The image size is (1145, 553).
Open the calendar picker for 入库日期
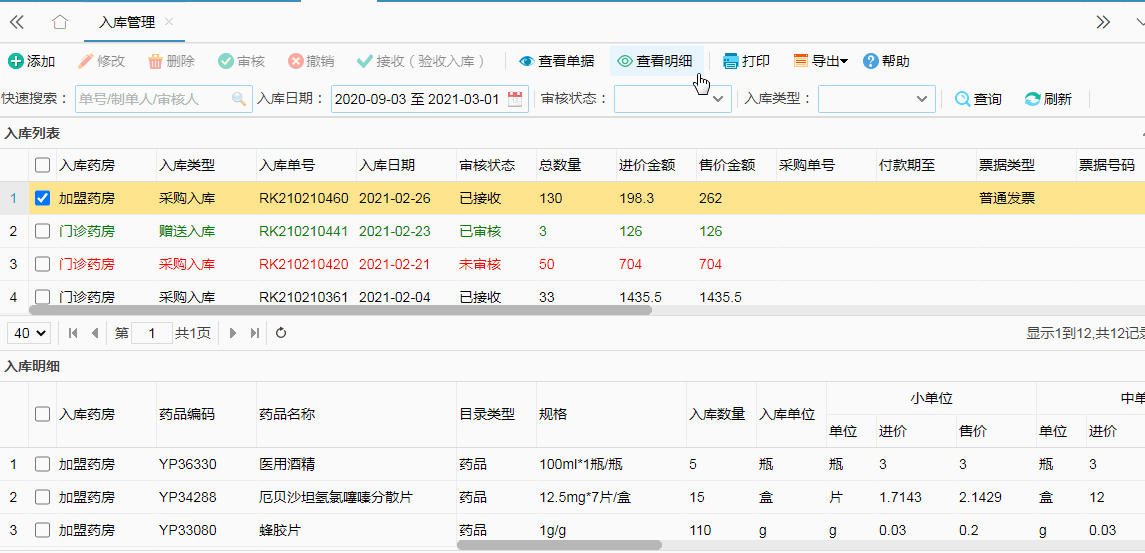tap(516, 99)
